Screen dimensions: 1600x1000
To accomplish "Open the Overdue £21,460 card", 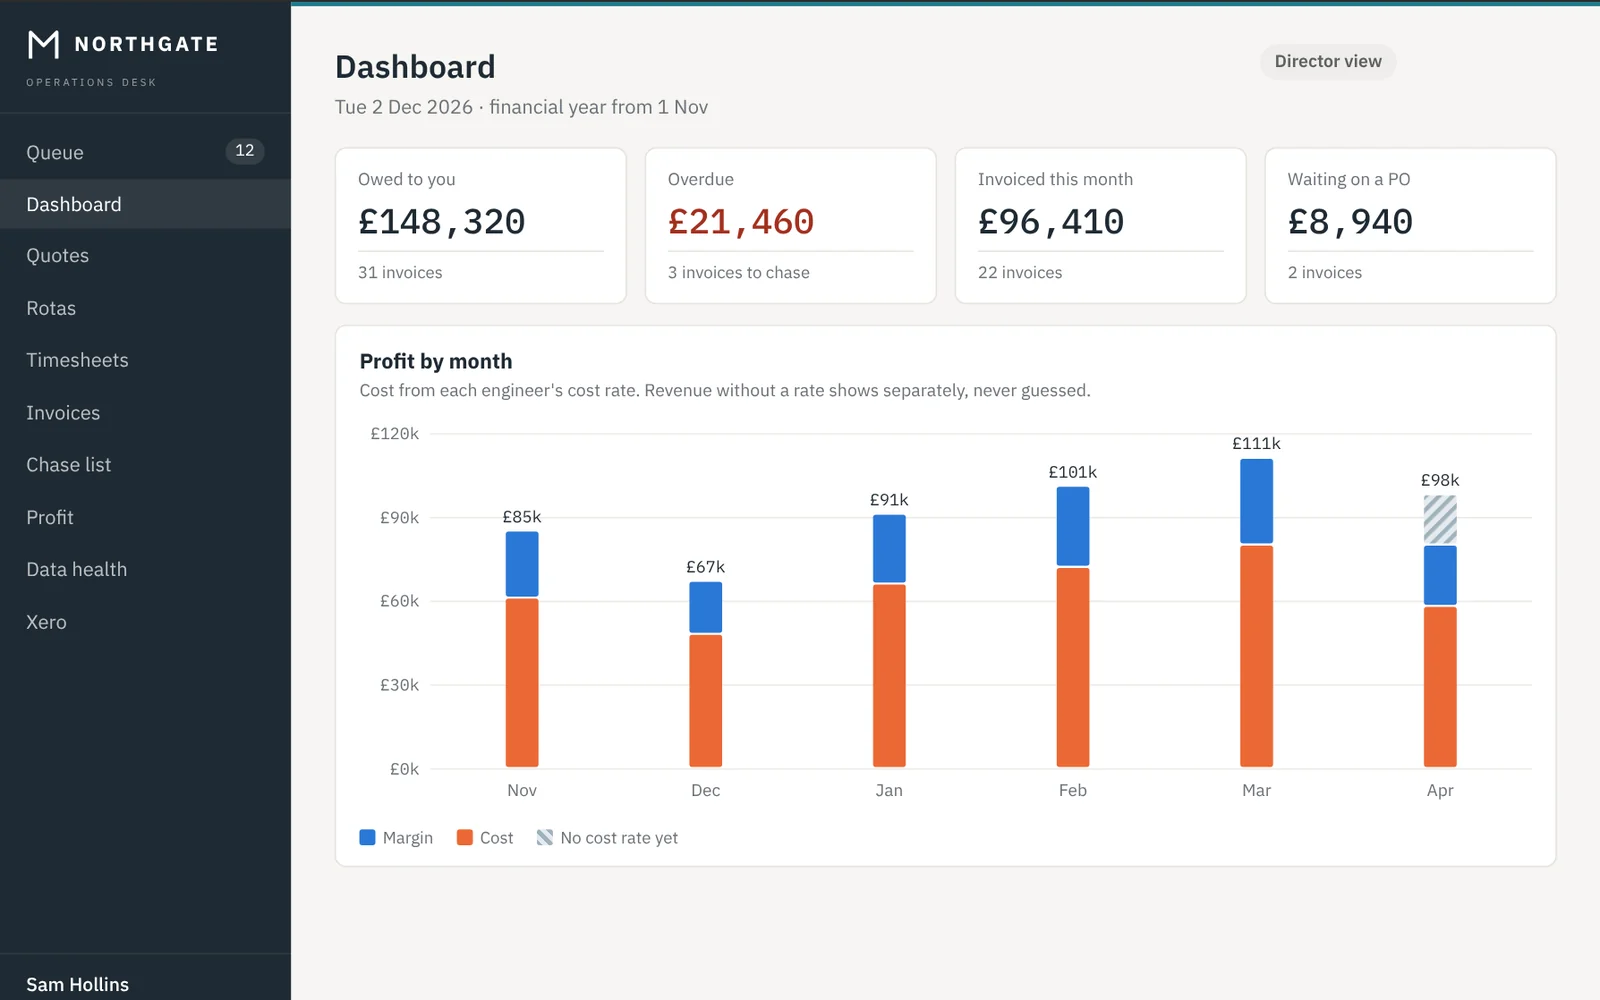I will coord(791,226).
